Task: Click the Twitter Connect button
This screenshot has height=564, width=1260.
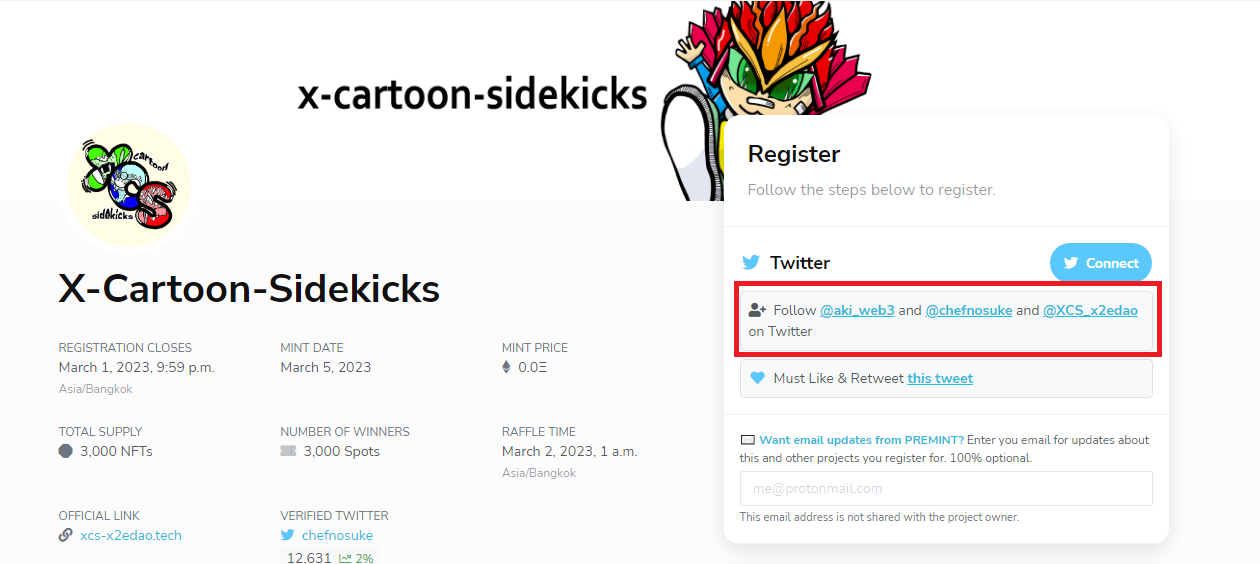Action: [x=1100, y=263]
